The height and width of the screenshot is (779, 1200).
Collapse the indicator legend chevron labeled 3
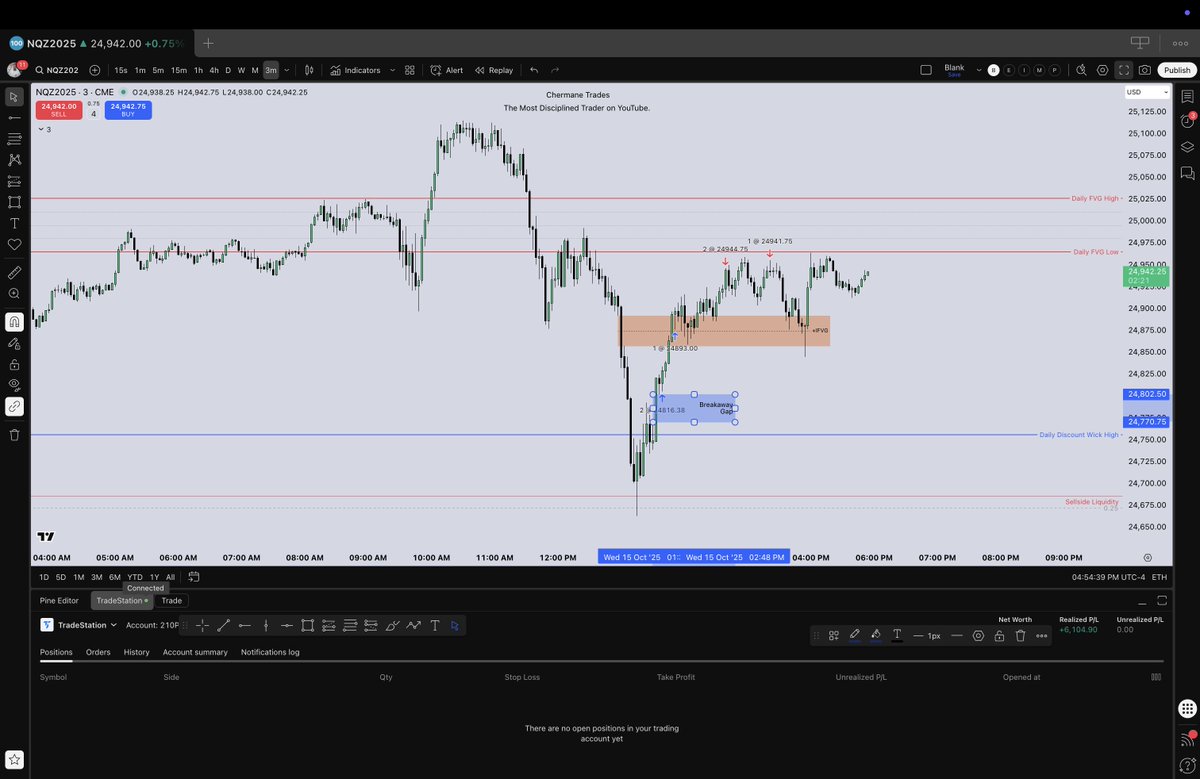click(x=44, y=129)
